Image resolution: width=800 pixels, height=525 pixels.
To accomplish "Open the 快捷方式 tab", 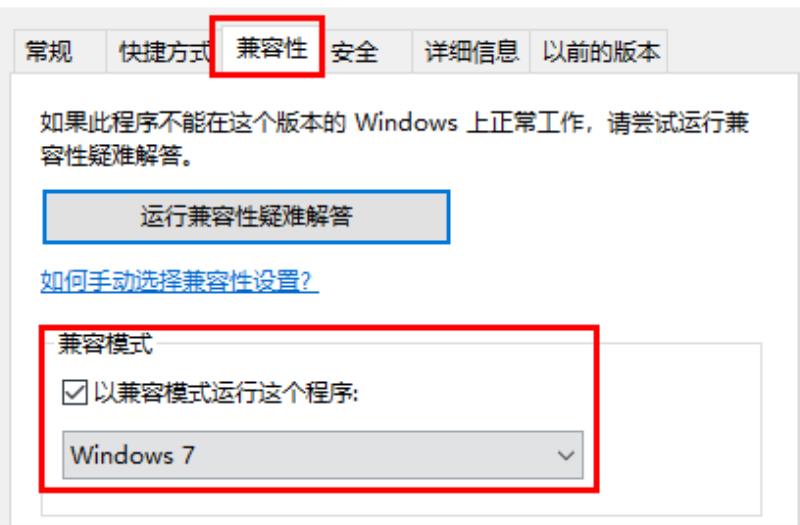I will coord(164,52).
